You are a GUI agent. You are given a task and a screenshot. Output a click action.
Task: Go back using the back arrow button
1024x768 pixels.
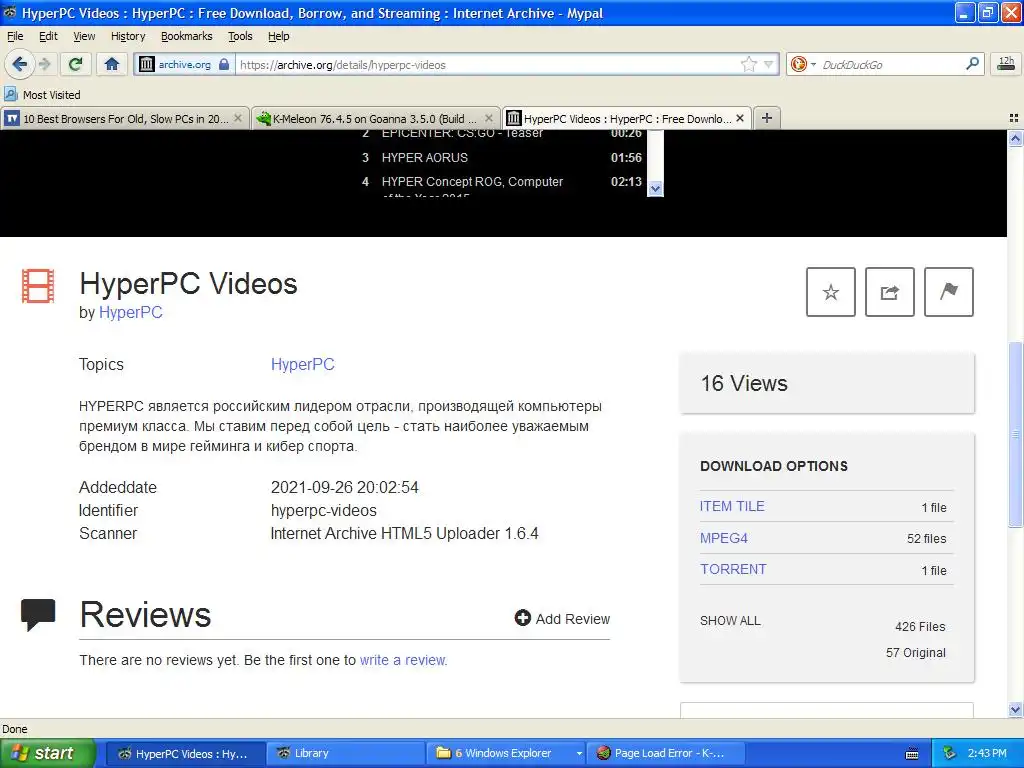pyautogui.click(x=19, y=64)
